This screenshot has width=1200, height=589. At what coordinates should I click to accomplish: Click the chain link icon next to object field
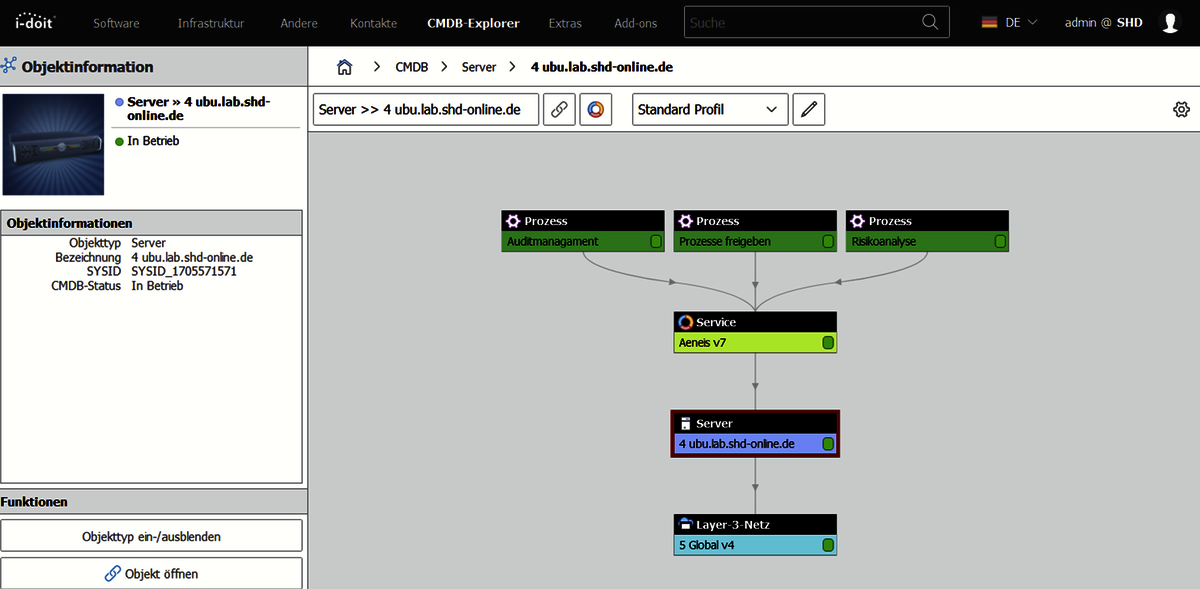(560, 109)
